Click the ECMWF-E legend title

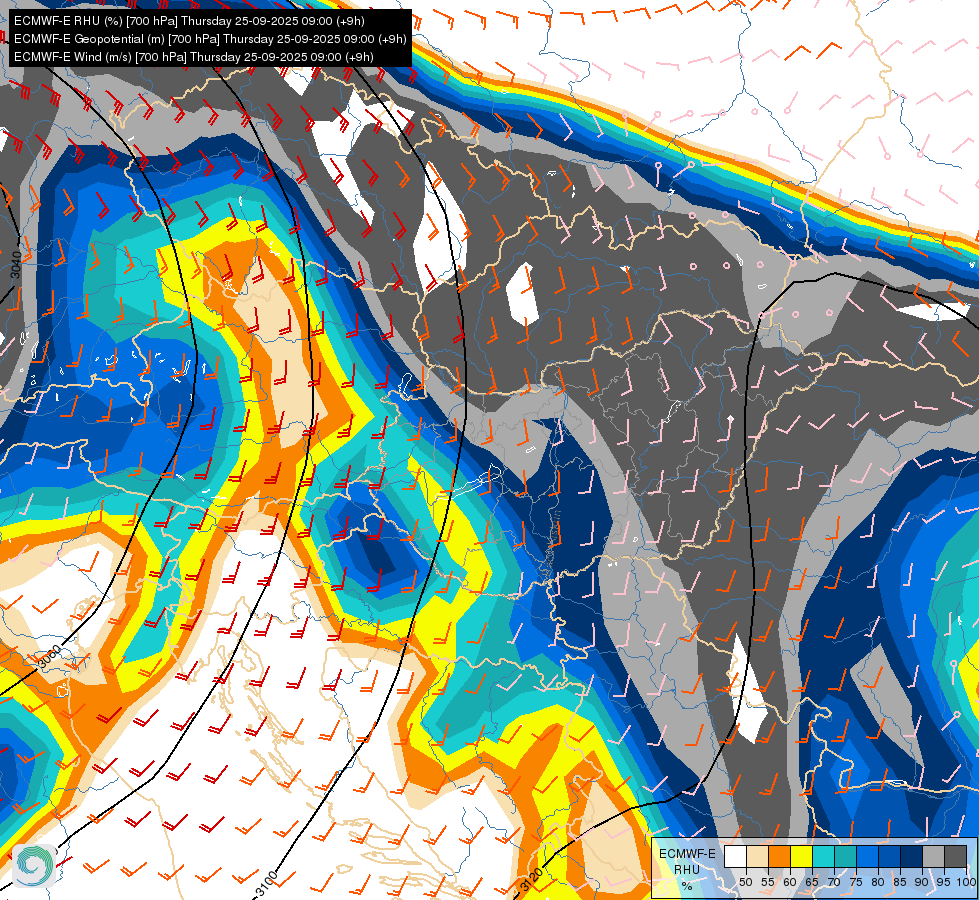687,854
